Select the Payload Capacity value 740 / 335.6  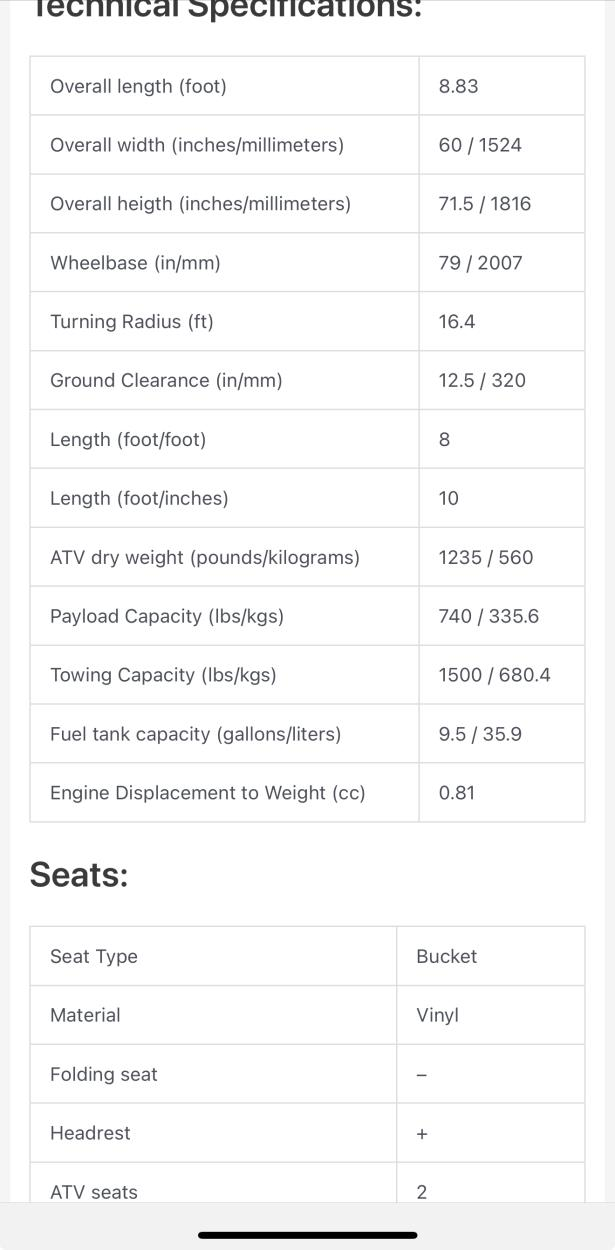tap(488, 616)
